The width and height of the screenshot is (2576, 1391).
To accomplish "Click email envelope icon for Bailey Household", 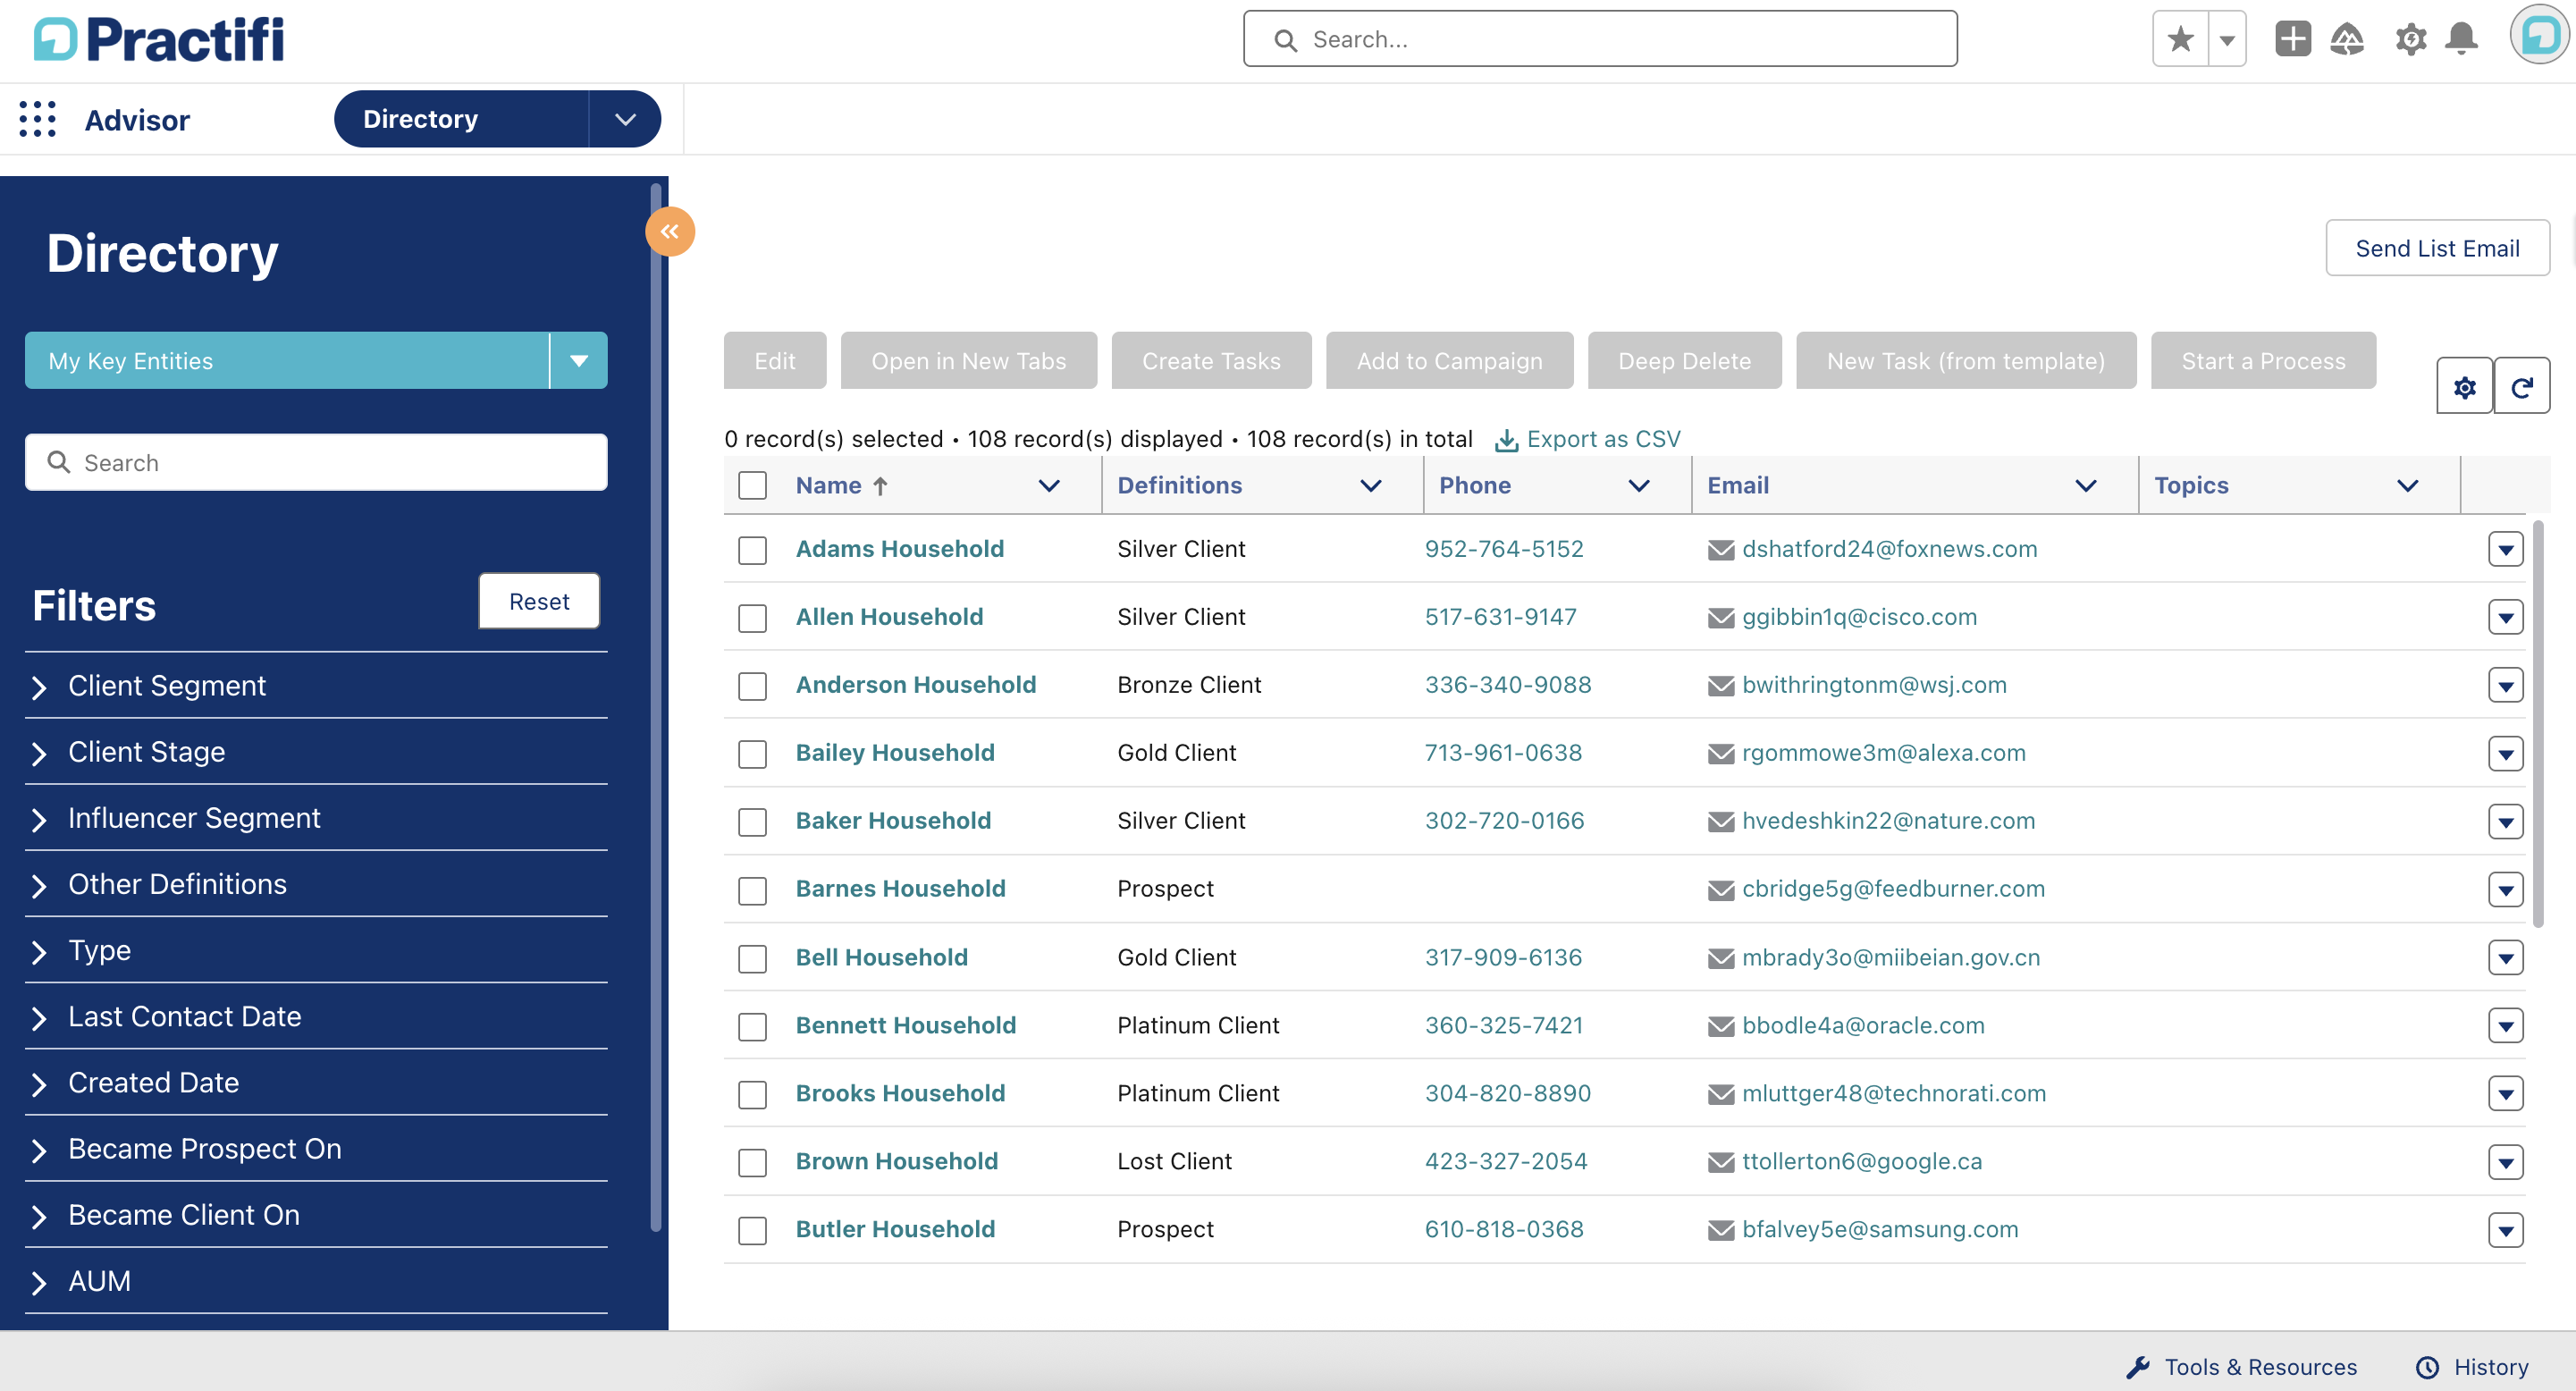I will tap(1721, 754).
